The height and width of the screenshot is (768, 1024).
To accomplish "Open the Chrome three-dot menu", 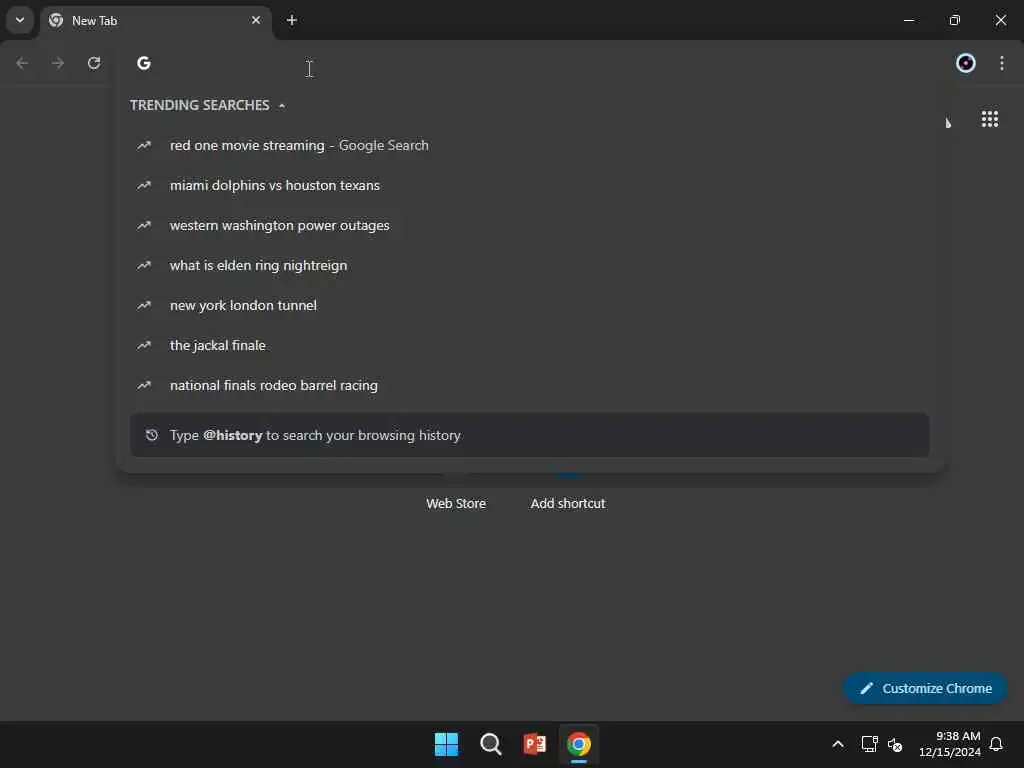I will point(1001,63).
